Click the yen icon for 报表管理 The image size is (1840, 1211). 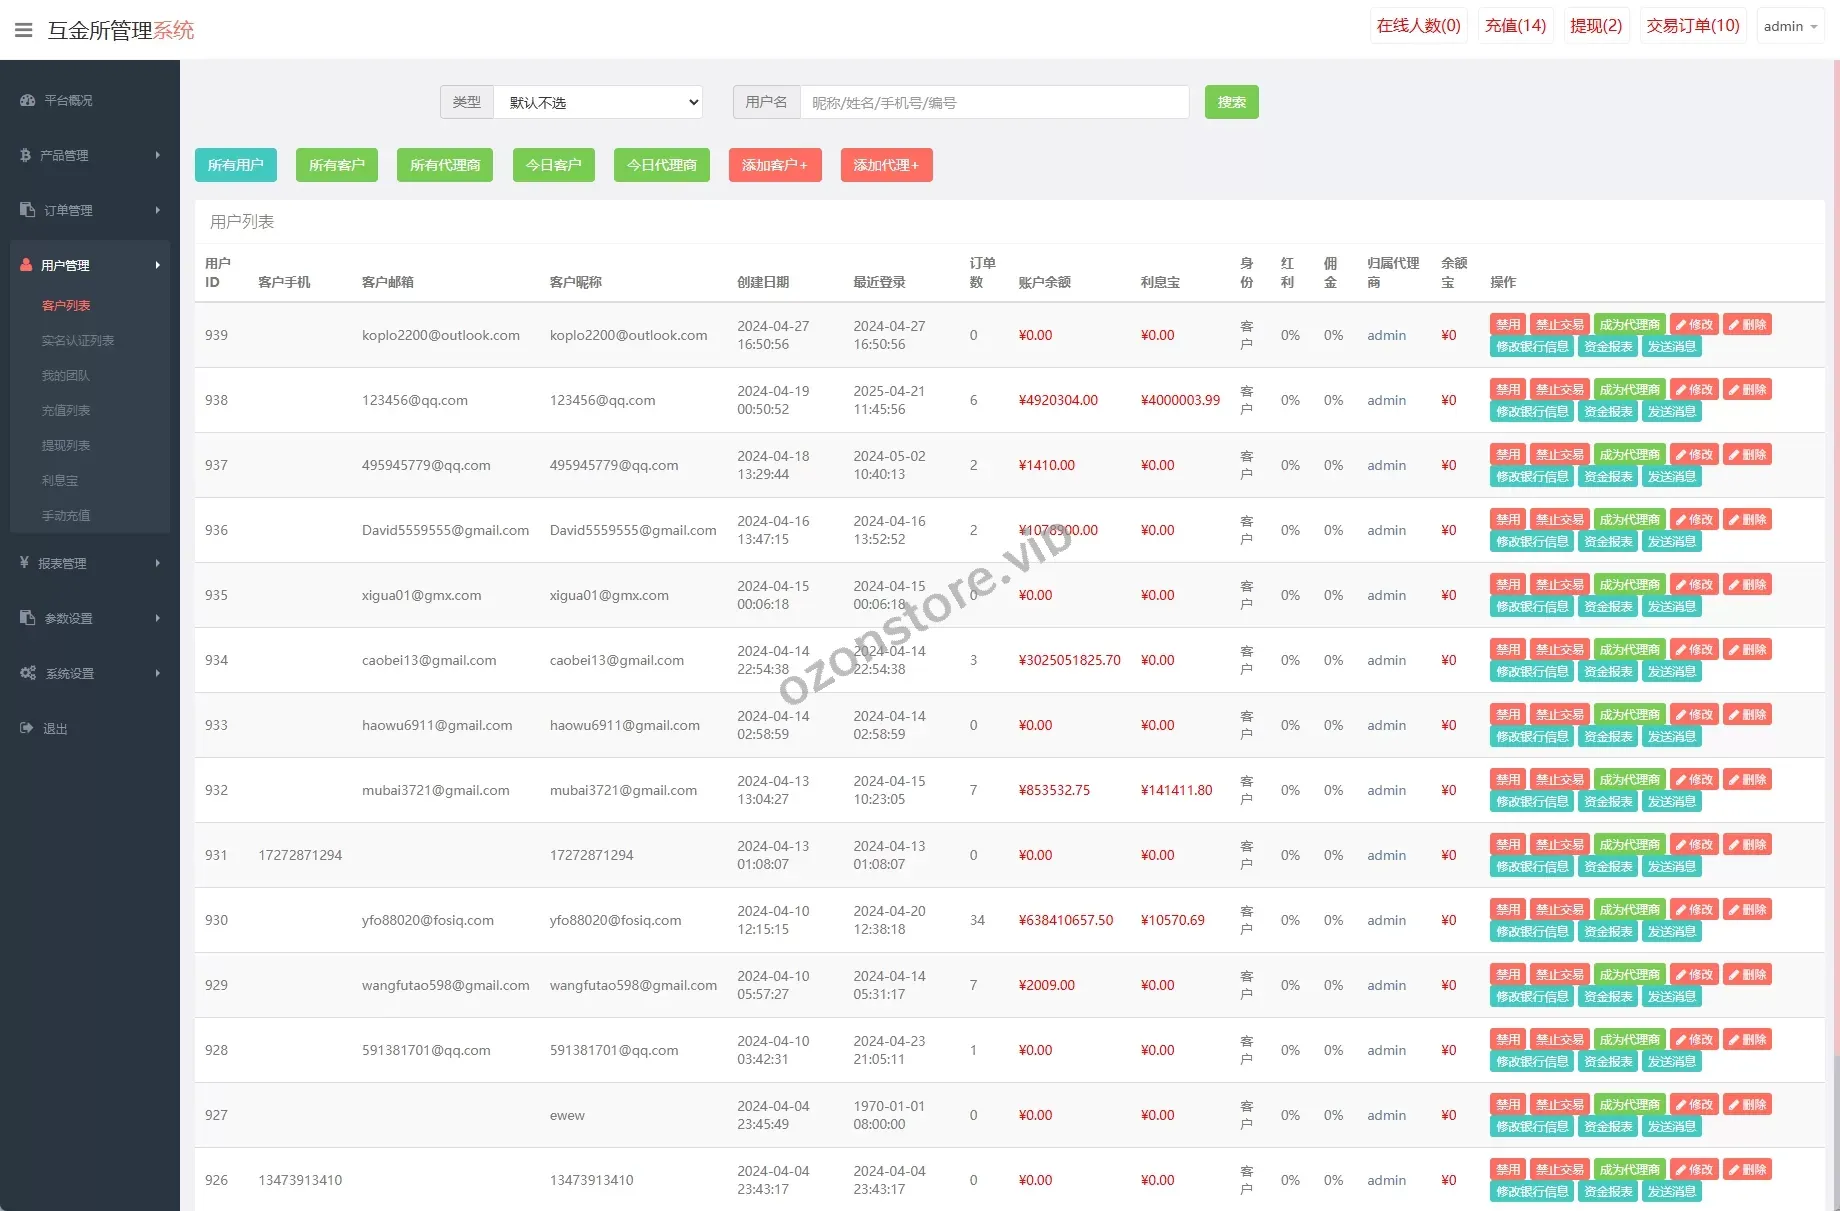24,563
